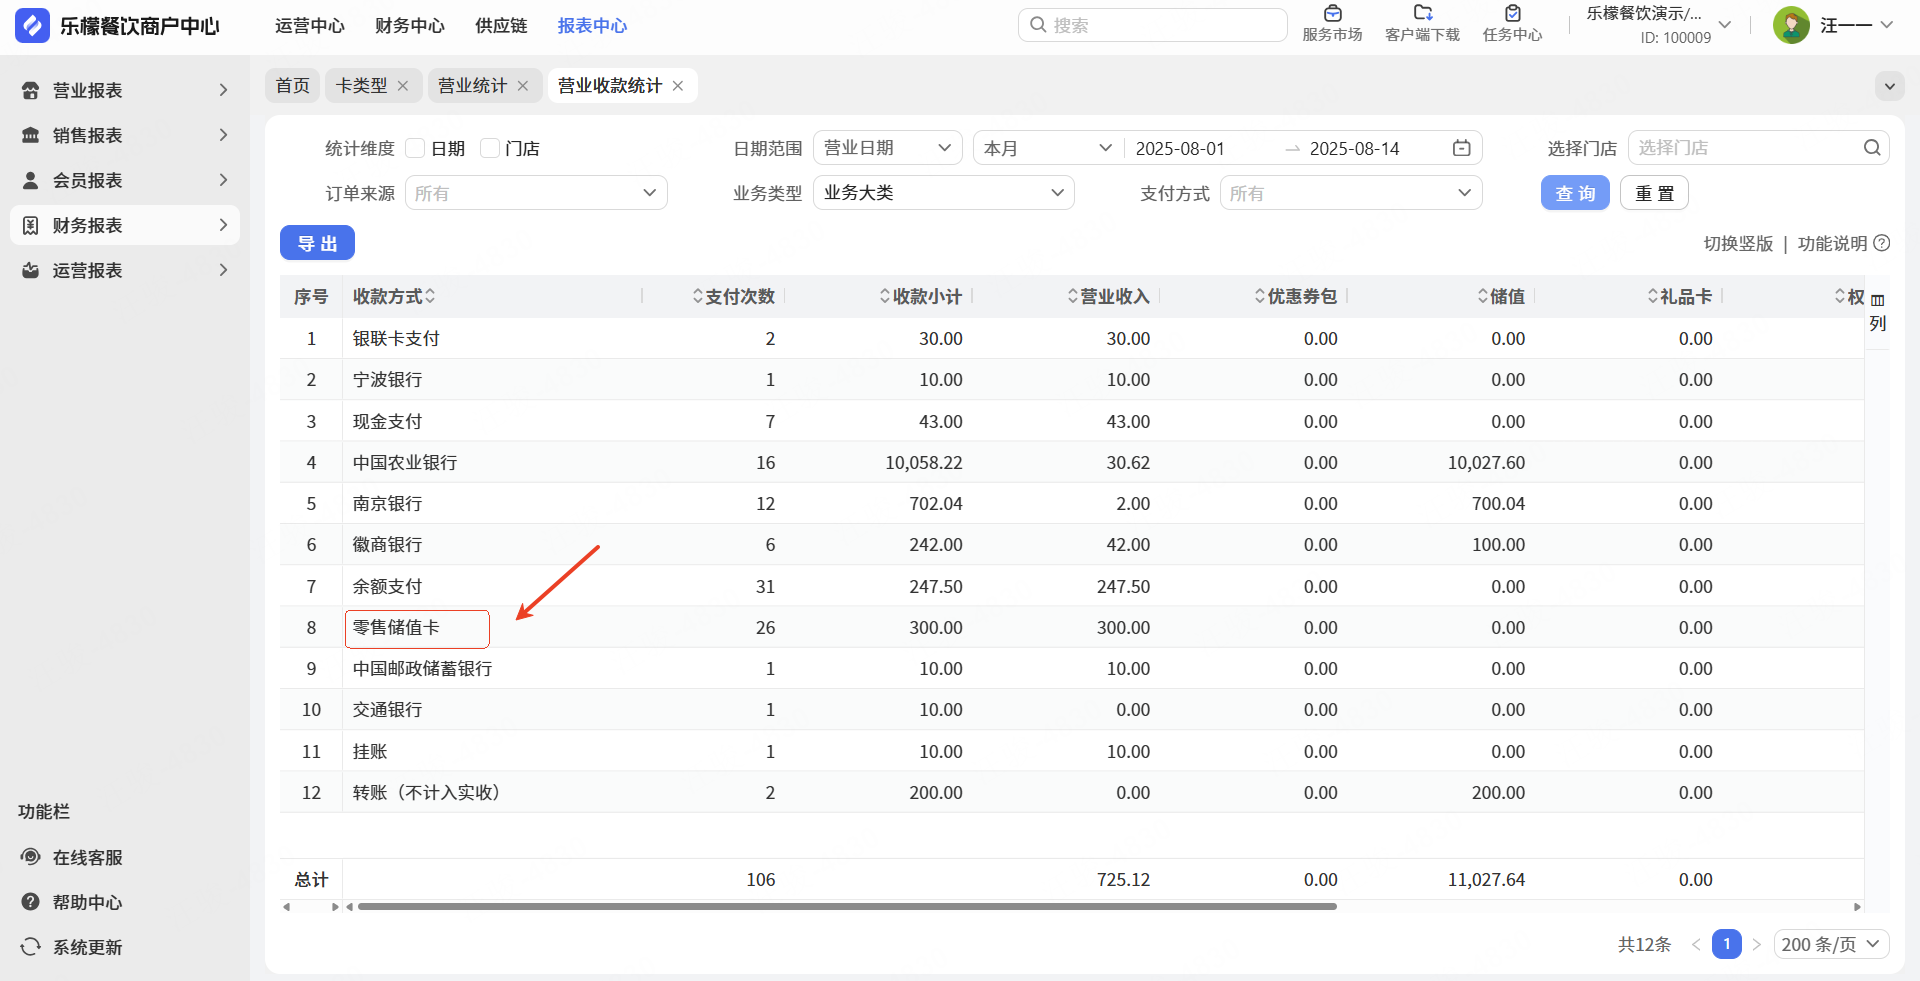1920x981 pixels.
Task: Sort by 优惠券包 column
Action: (x=1260, y=296)
